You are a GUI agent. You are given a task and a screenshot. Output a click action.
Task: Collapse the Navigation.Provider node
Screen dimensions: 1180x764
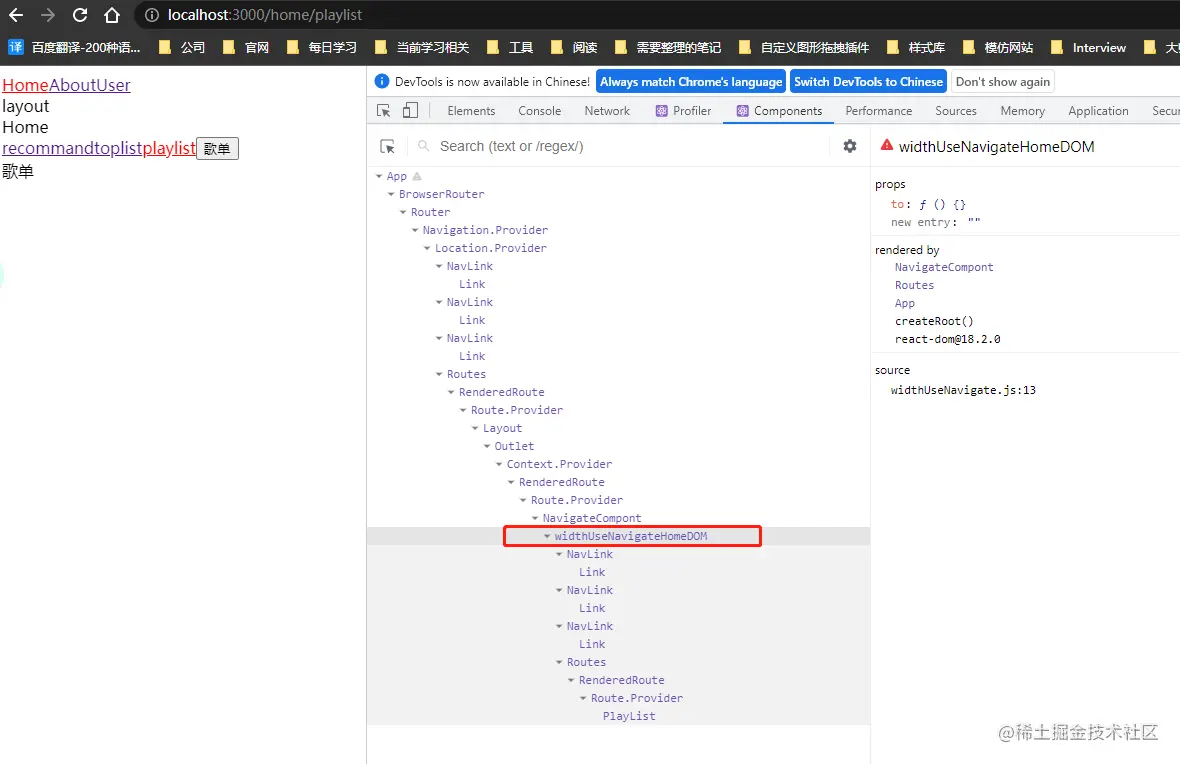415,230
